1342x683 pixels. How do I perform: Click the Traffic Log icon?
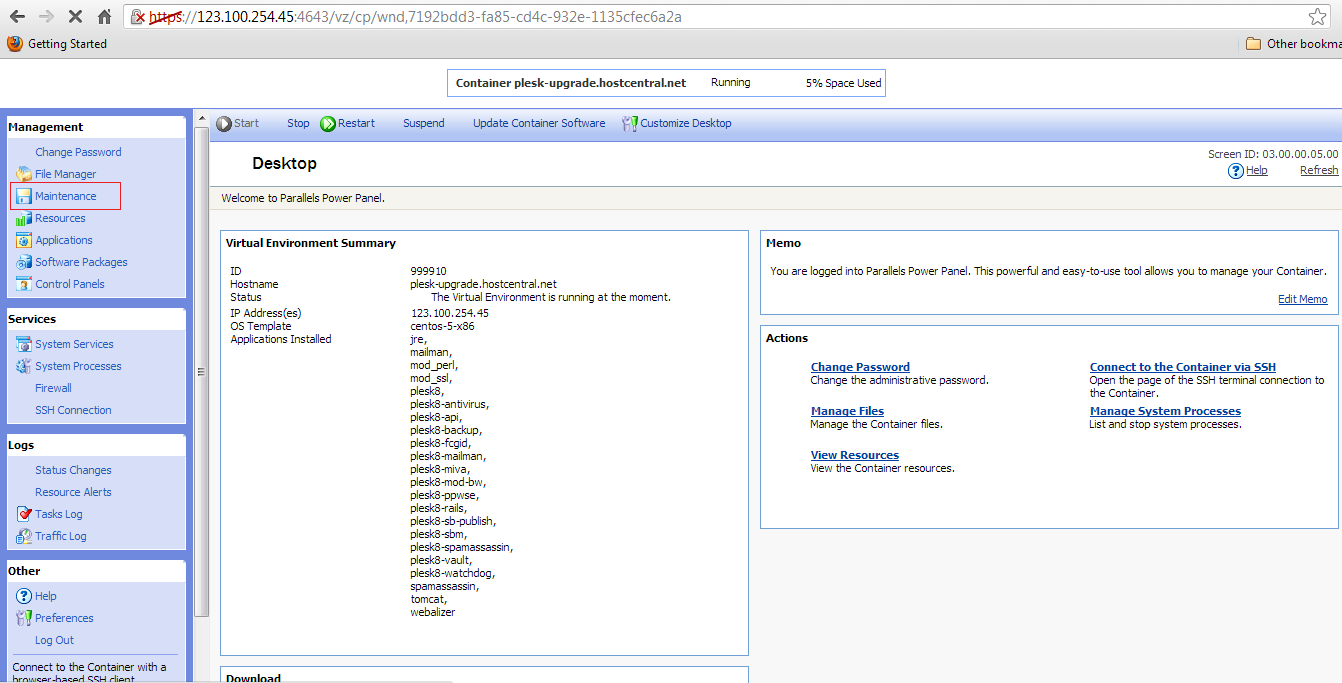24,536
